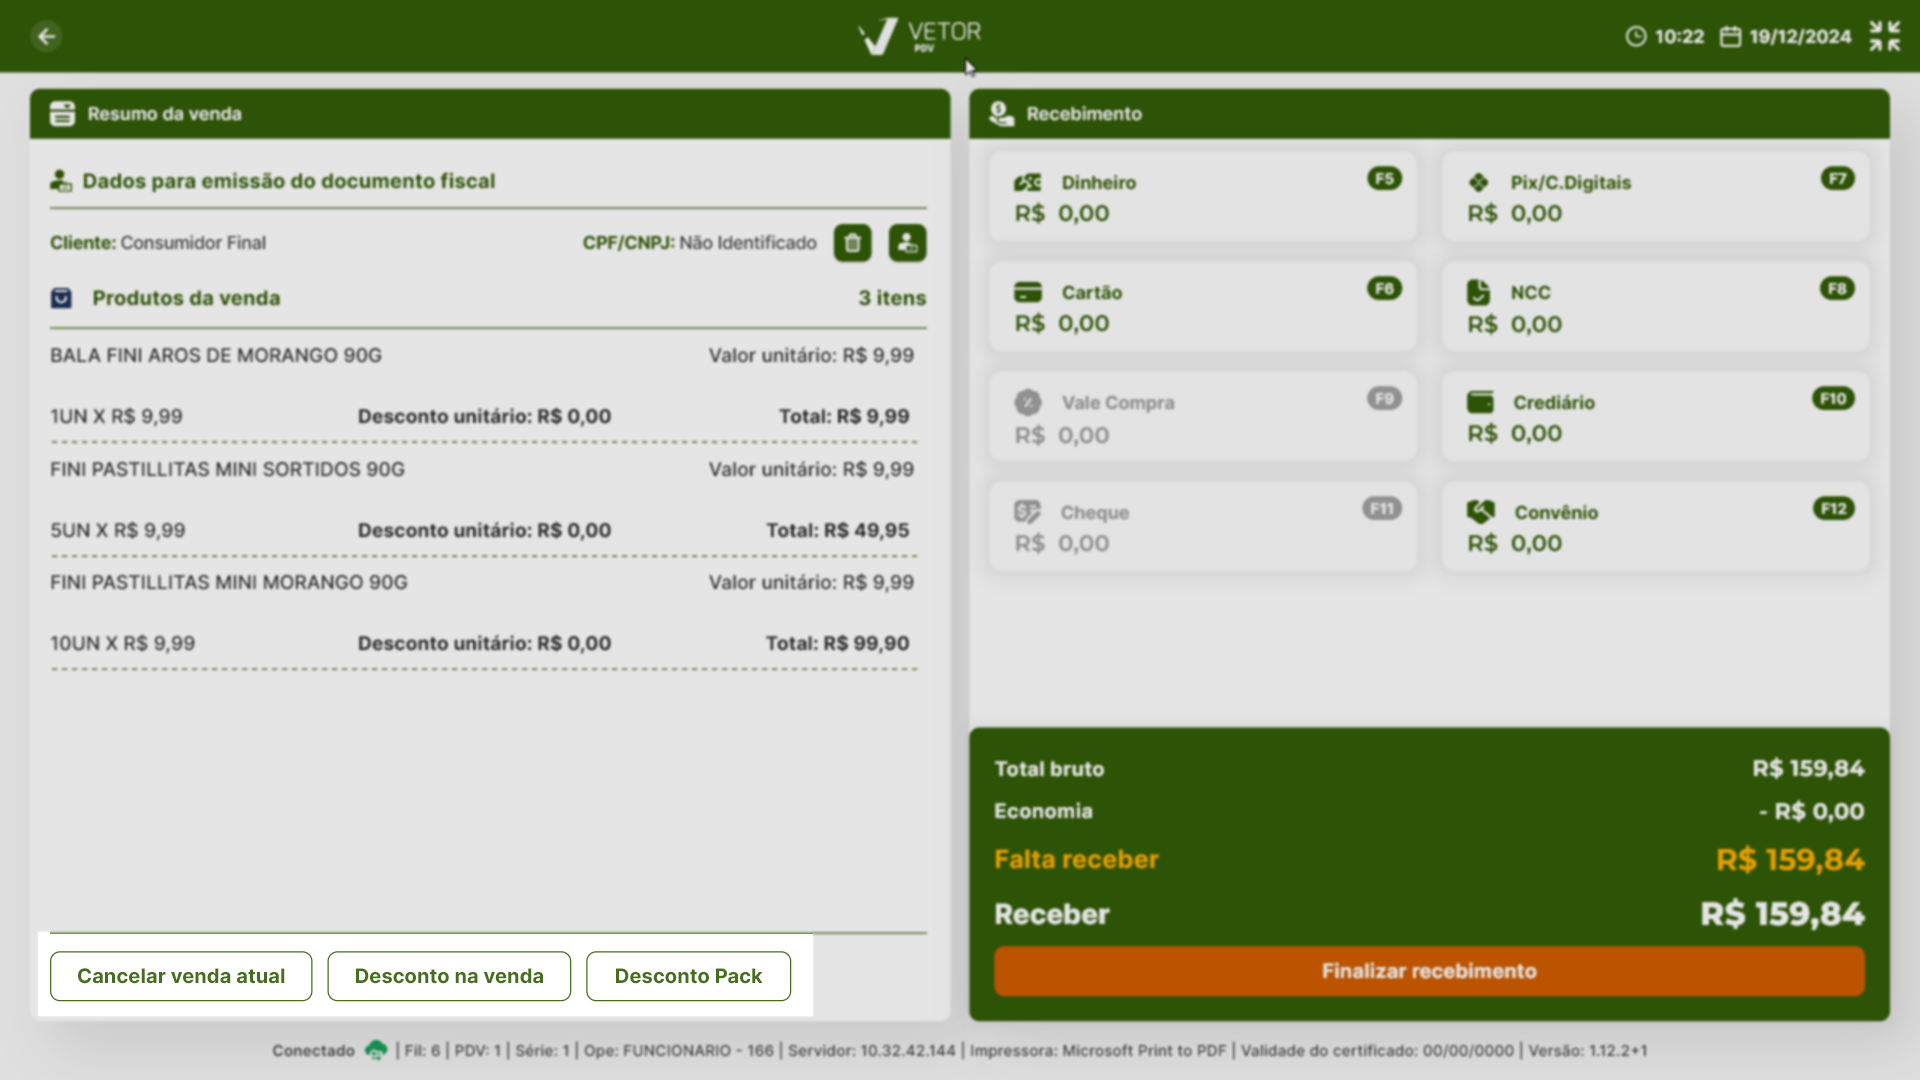Click the Dinheiro cash icon

(x=1028, y=183)
